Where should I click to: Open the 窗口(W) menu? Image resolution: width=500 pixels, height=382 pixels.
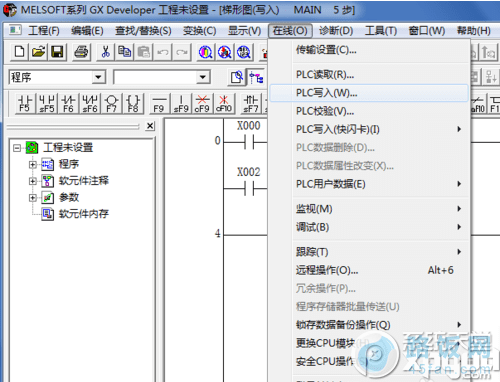(x=427, y=31)
